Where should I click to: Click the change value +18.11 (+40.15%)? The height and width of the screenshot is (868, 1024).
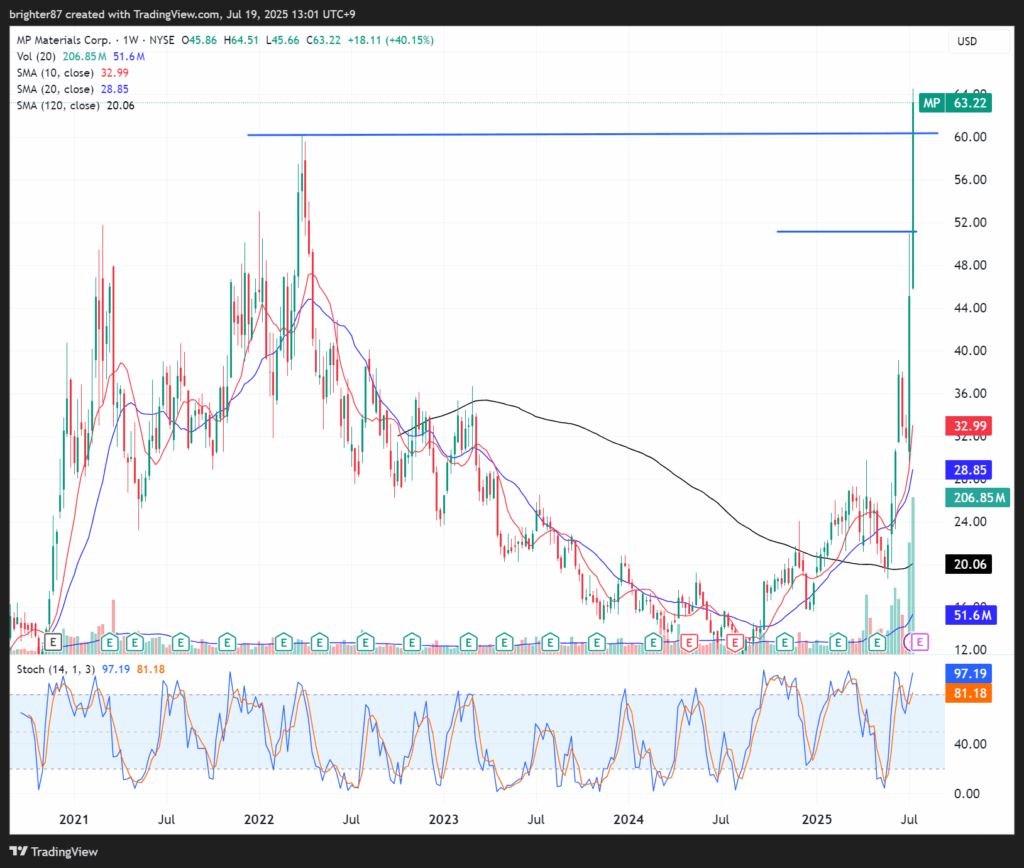pos(391,40)
